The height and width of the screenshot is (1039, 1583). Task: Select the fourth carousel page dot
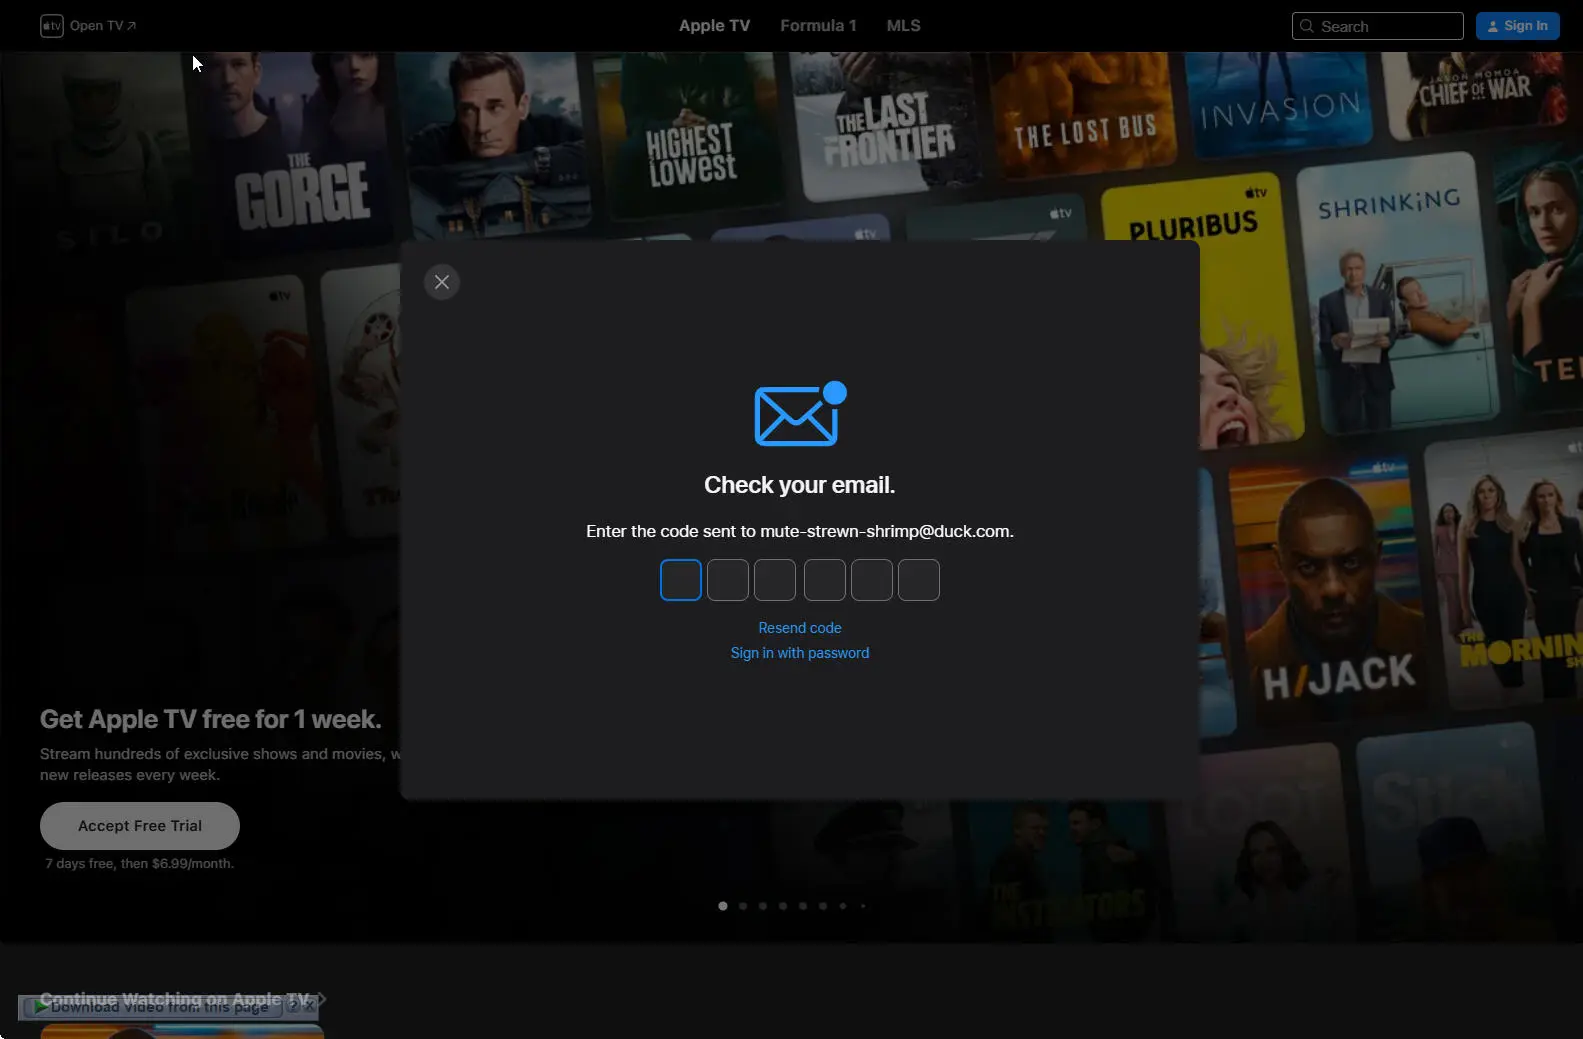coord(783,906)
